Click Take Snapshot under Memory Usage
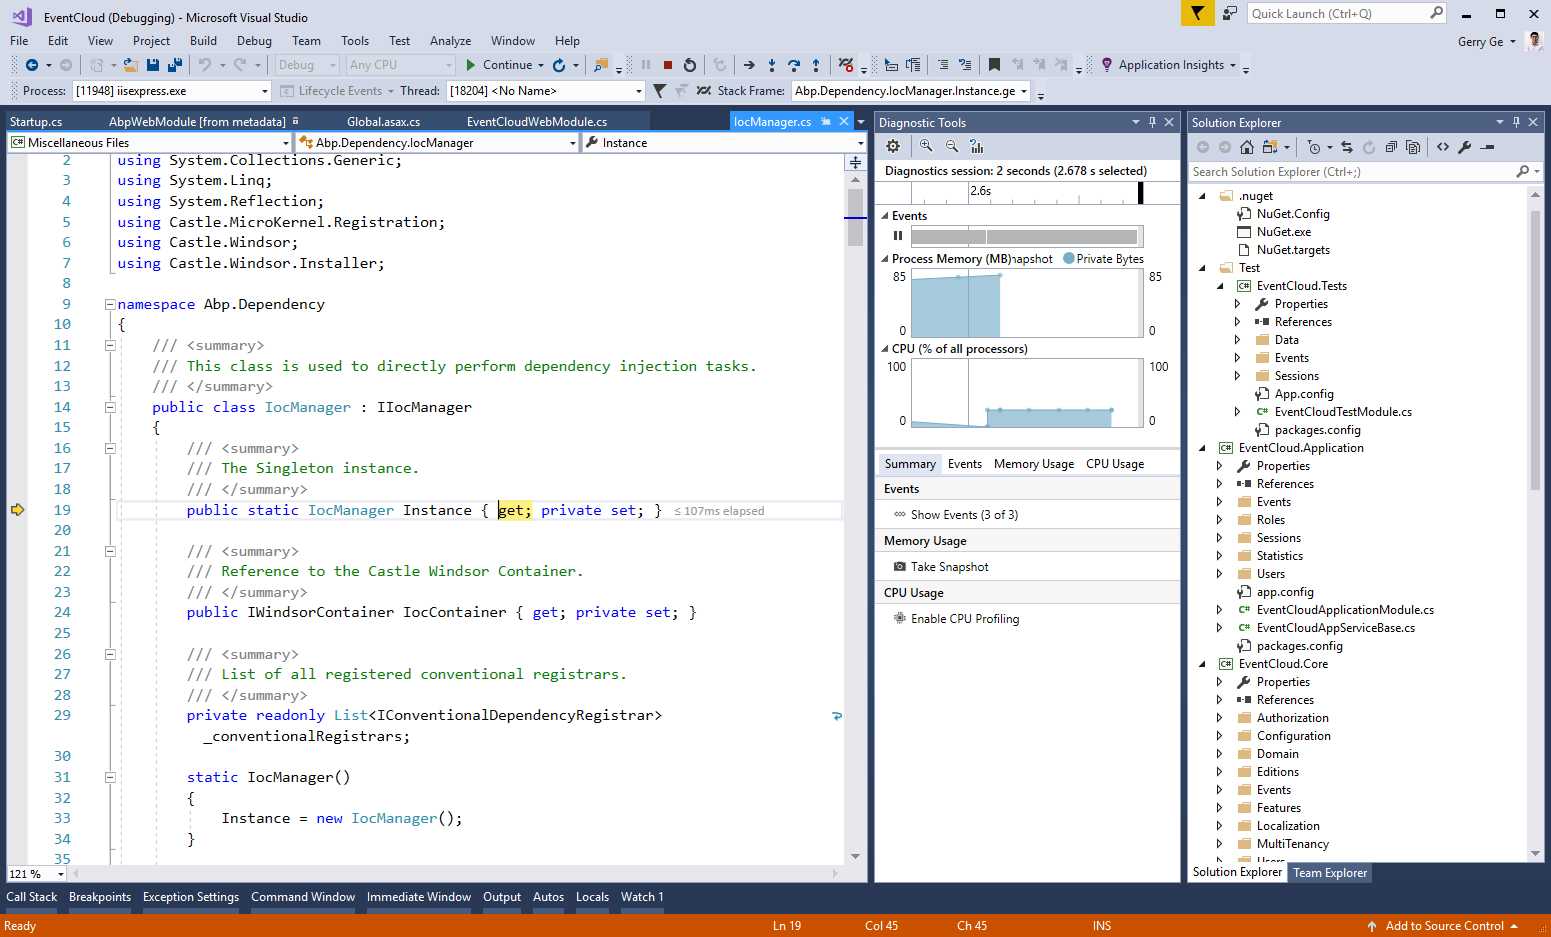The image size is (1551, 937). [x=949, y=567]
